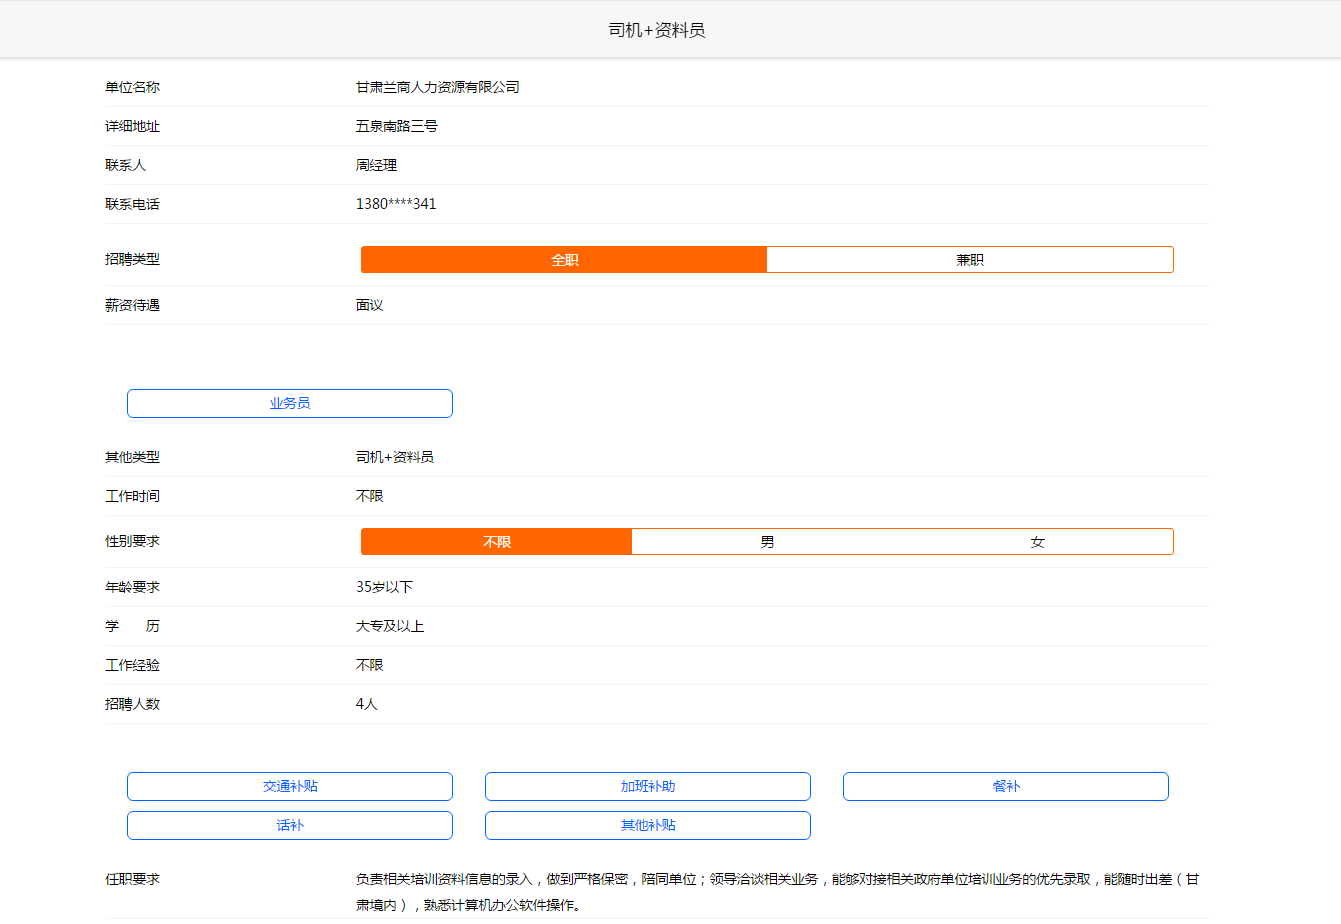Viewport: 1341px width, 924px height.
Task: Click the company name 甘肃兰商人力资源有限公司
Action: [438, 87]
